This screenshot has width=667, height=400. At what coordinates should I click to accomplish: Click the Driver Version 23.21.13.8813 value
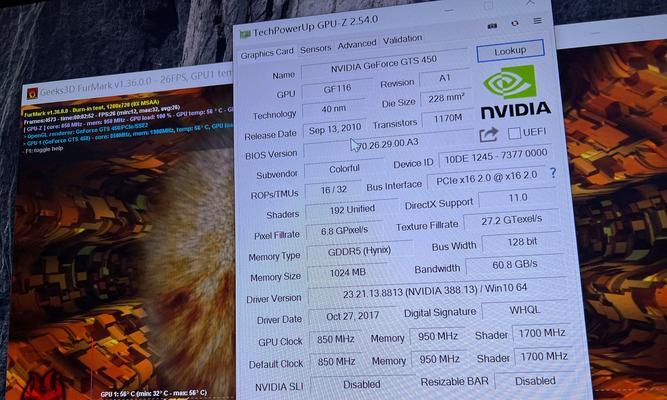[437, 291]
